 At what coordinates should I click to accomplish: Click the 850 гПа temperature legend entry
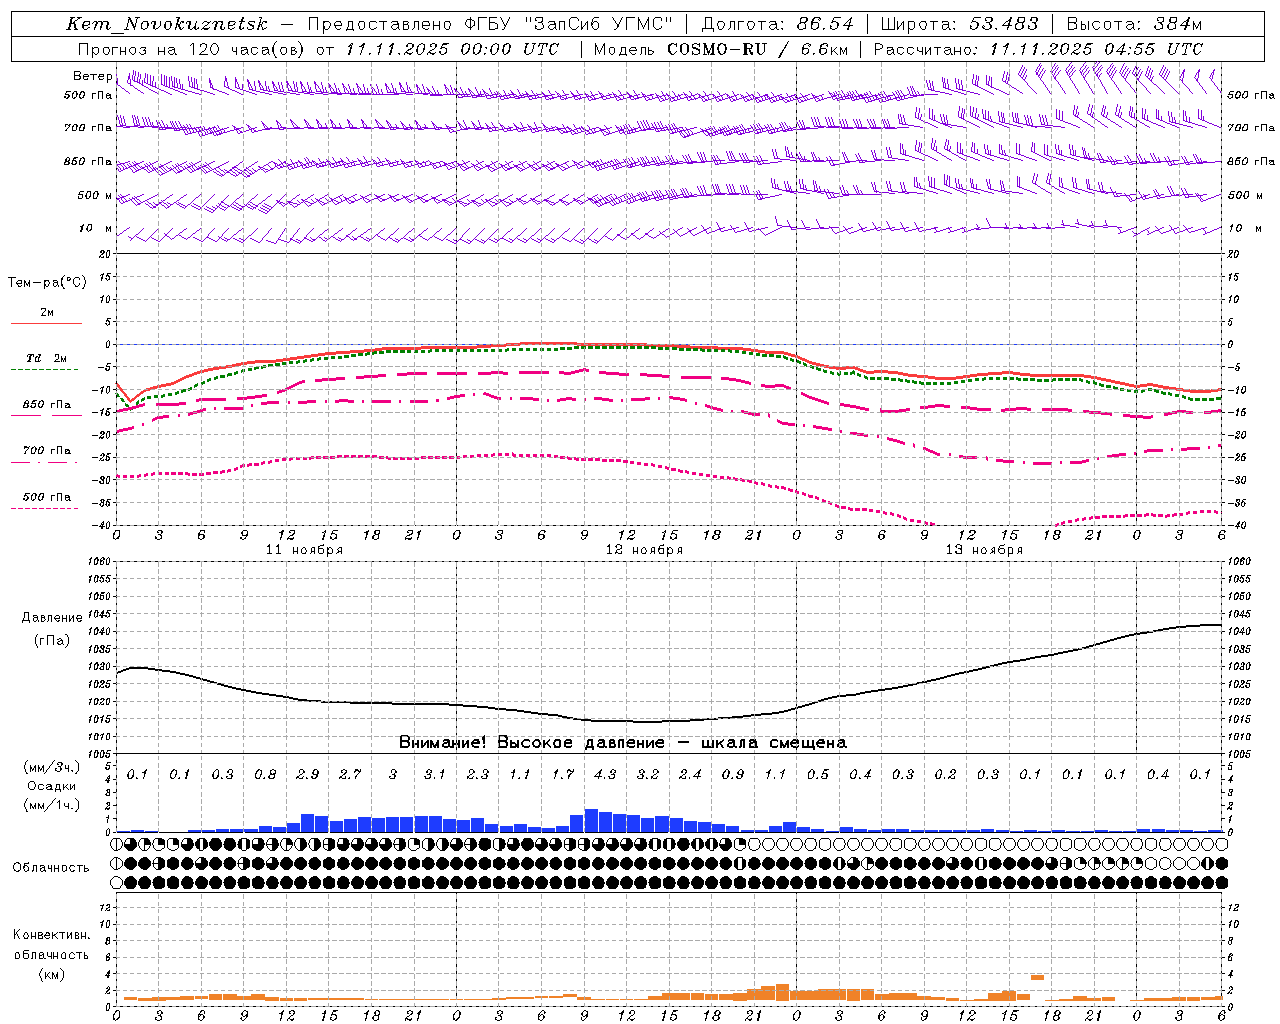(47, 405)
